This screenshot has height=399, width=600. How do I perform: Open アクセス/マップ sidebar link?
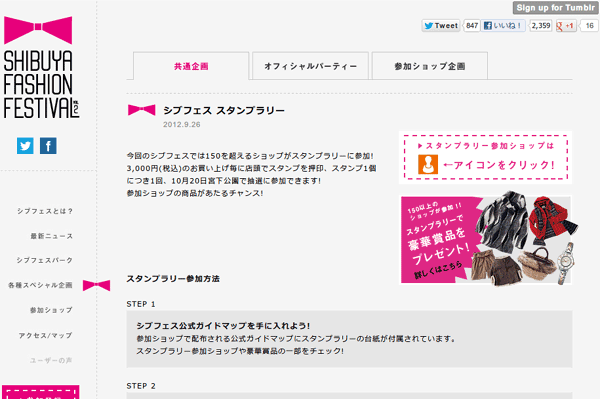tap(46, 335)
